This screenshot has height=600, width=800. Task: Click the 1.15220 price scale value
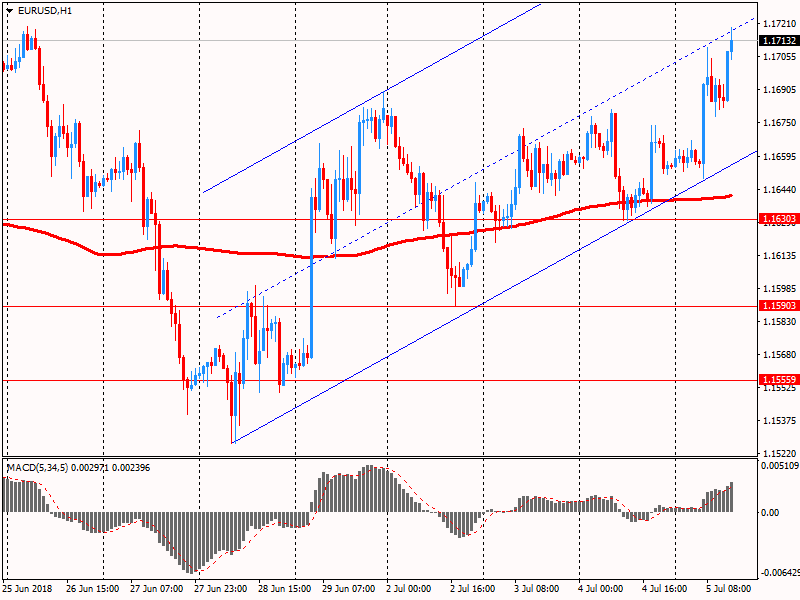(x=780, y=454)
